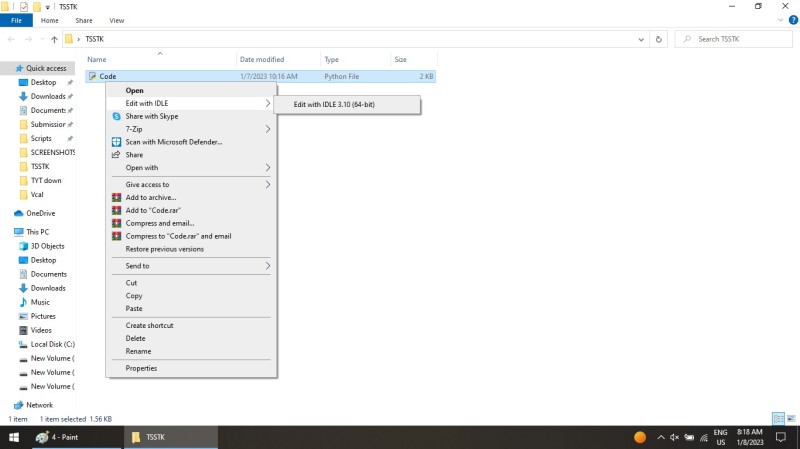Choose Copy from the context menu

[191, 295]
